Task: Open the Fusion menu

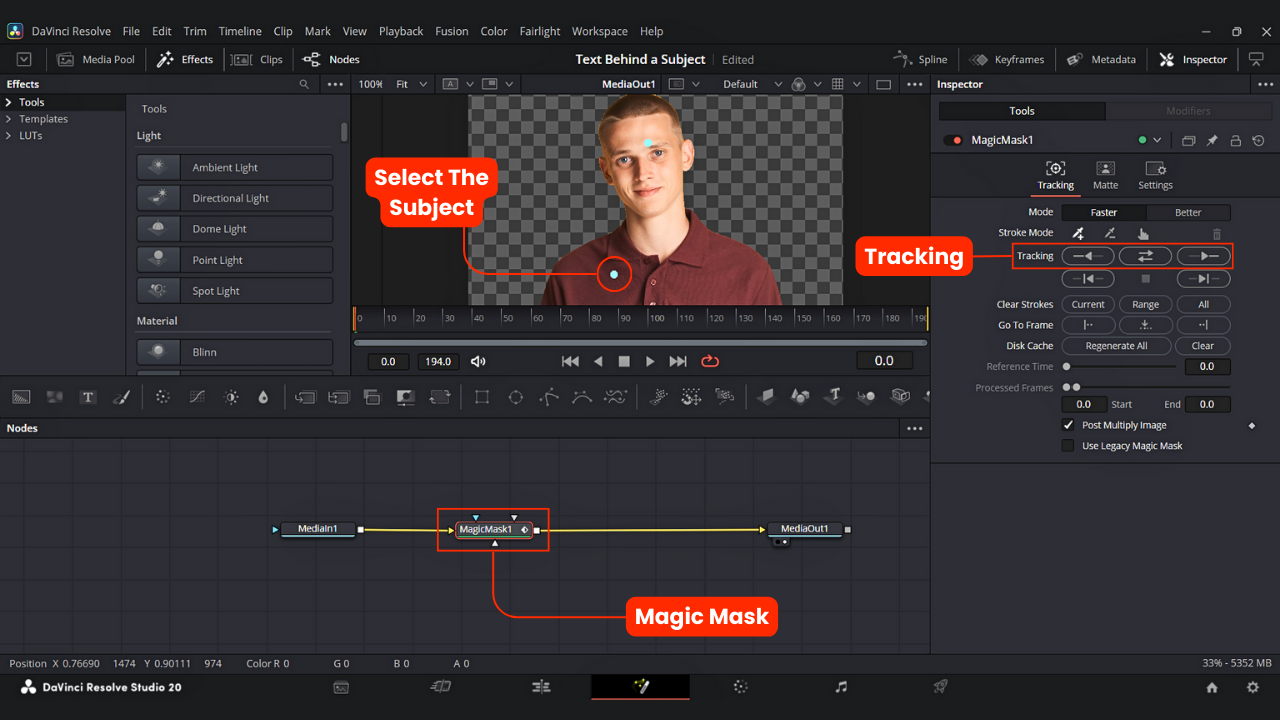Action: point(451,31)
